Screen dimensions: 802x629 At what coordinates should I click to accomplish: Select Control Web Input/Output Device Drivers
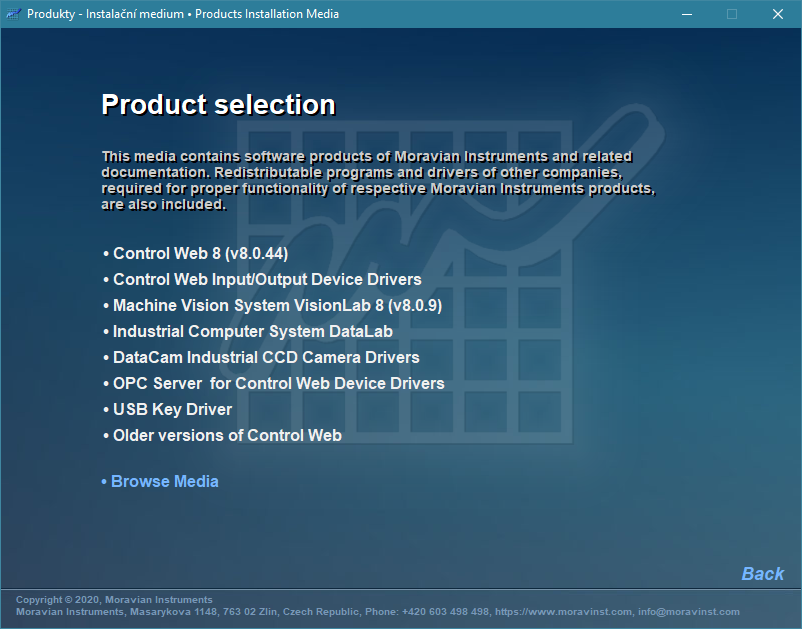(266, 279)
